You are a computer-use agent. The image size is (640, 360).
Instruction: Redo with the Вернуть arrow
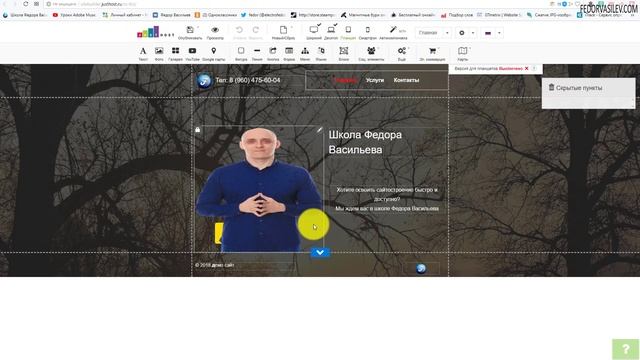[256, 30]
